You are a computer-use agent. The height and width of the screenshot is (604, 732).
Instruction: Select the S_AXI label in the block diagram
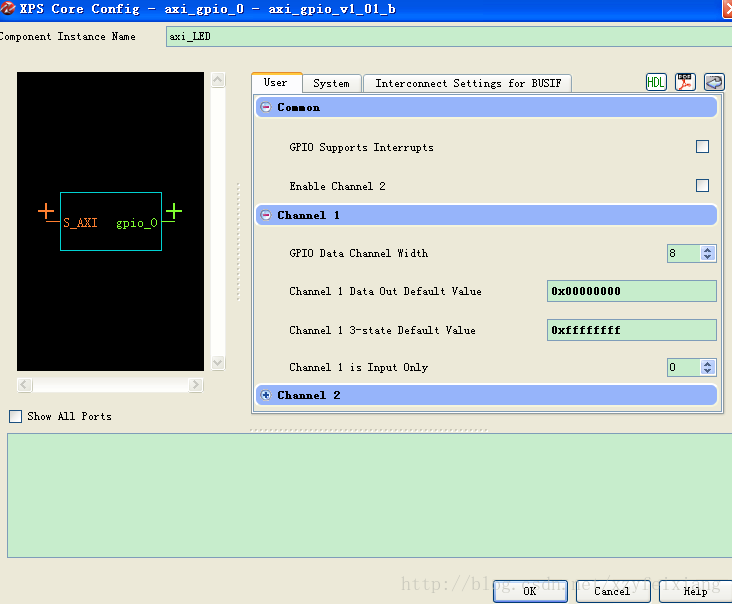pos(80,223)
